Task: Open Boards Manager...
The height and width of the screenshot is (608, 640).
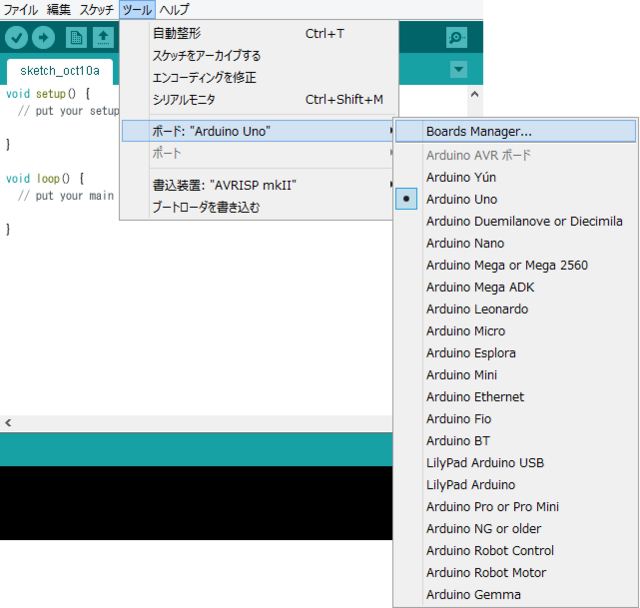Action: [x=516, y=131]
